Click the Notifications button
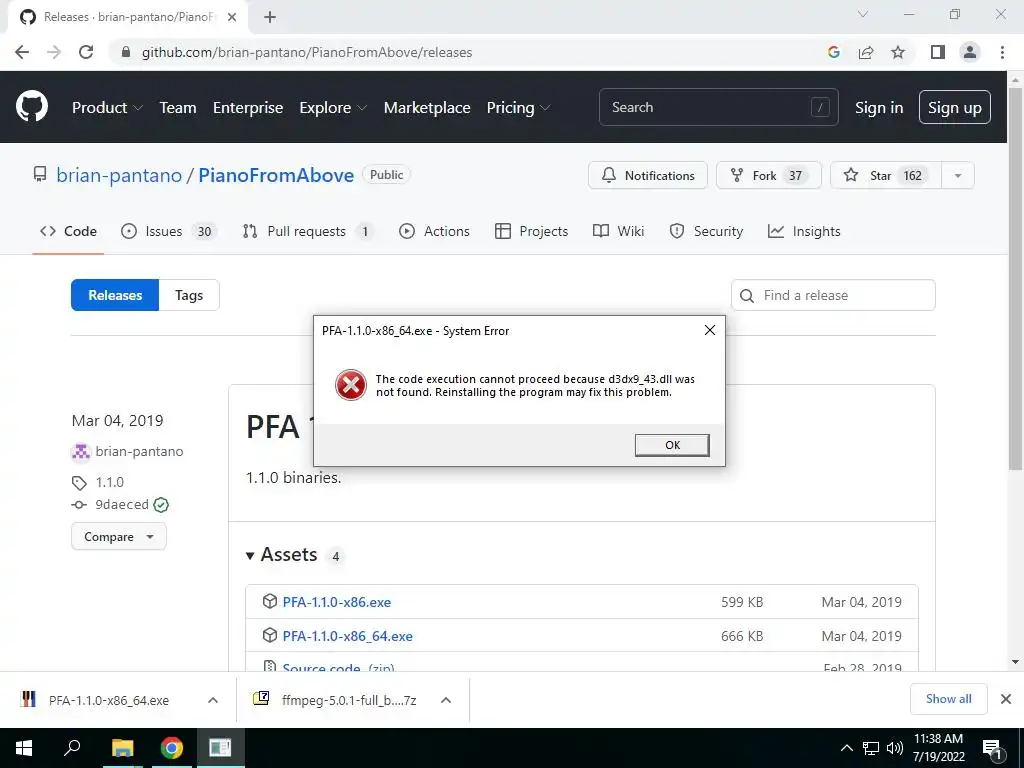This screenshot has width=1024, height=768. coord(648,175)
